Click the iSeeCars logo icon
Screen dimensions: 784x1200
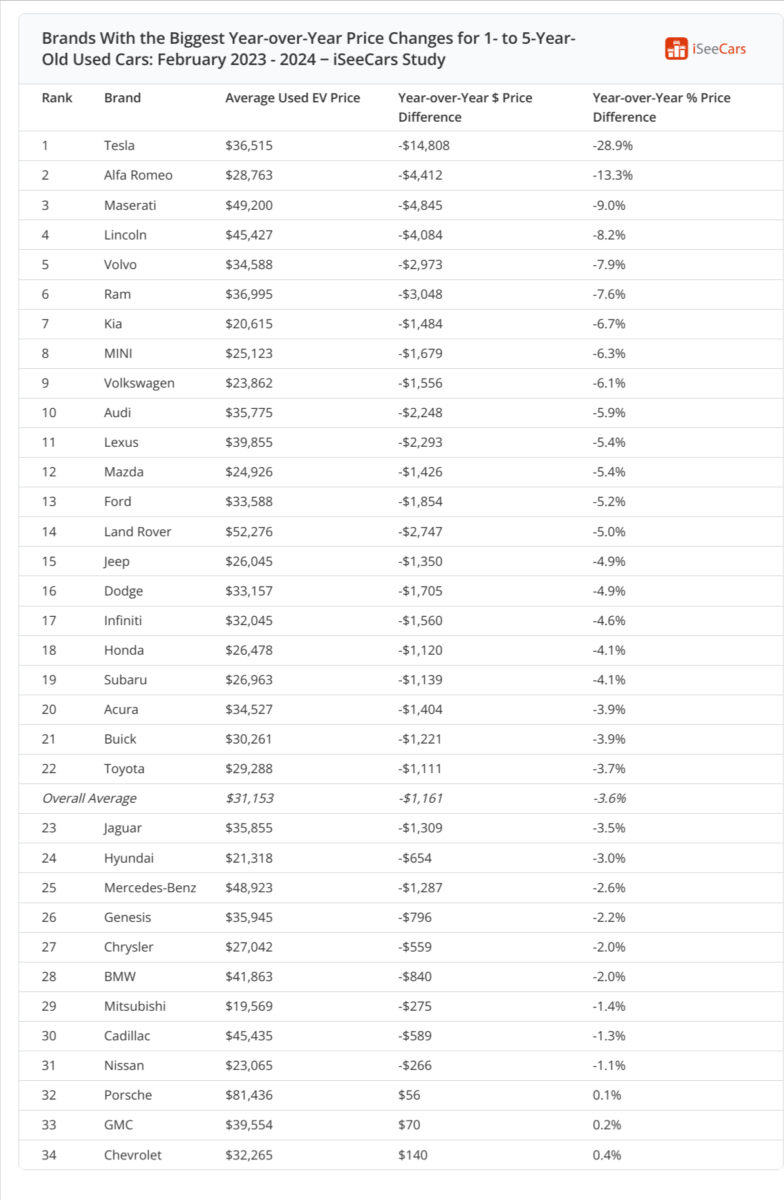pyautogui.click(x=676, y=48)
